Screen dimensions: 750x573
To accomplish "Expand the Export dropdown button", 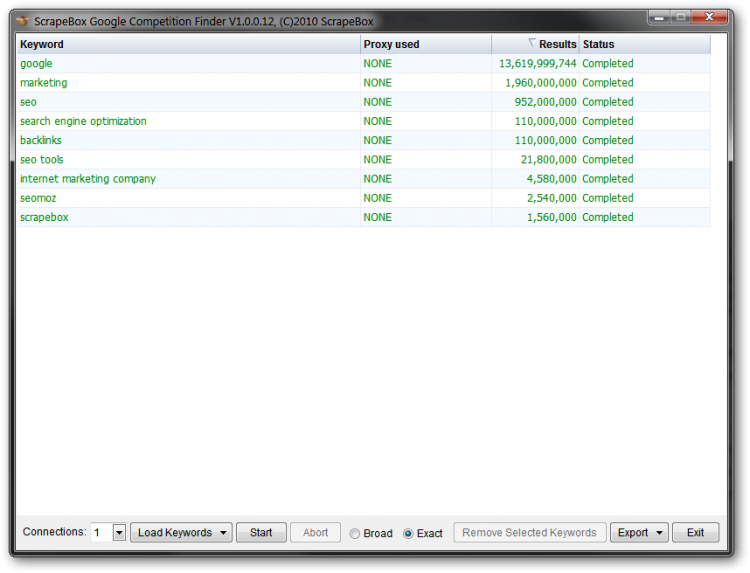I will (x=639, y=532).
